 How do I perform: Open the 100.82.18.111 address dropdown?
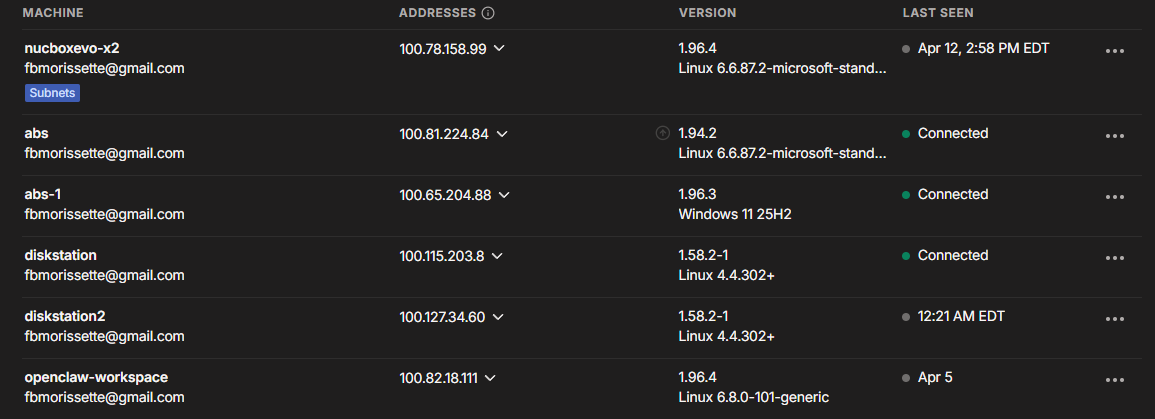[491, 378]
